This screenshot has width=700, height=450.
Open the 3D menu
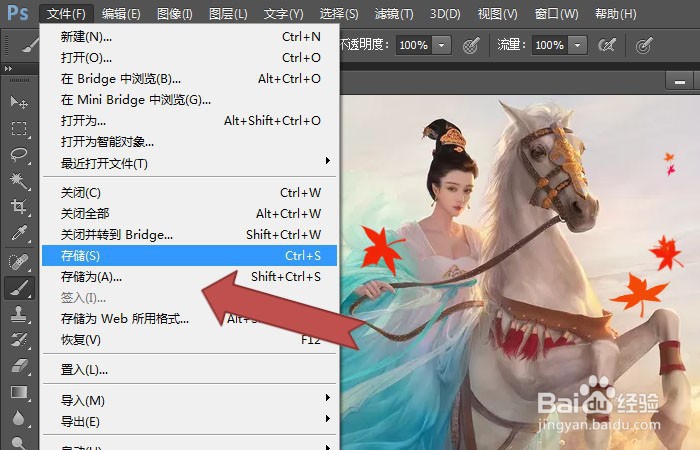pos(445,14)
